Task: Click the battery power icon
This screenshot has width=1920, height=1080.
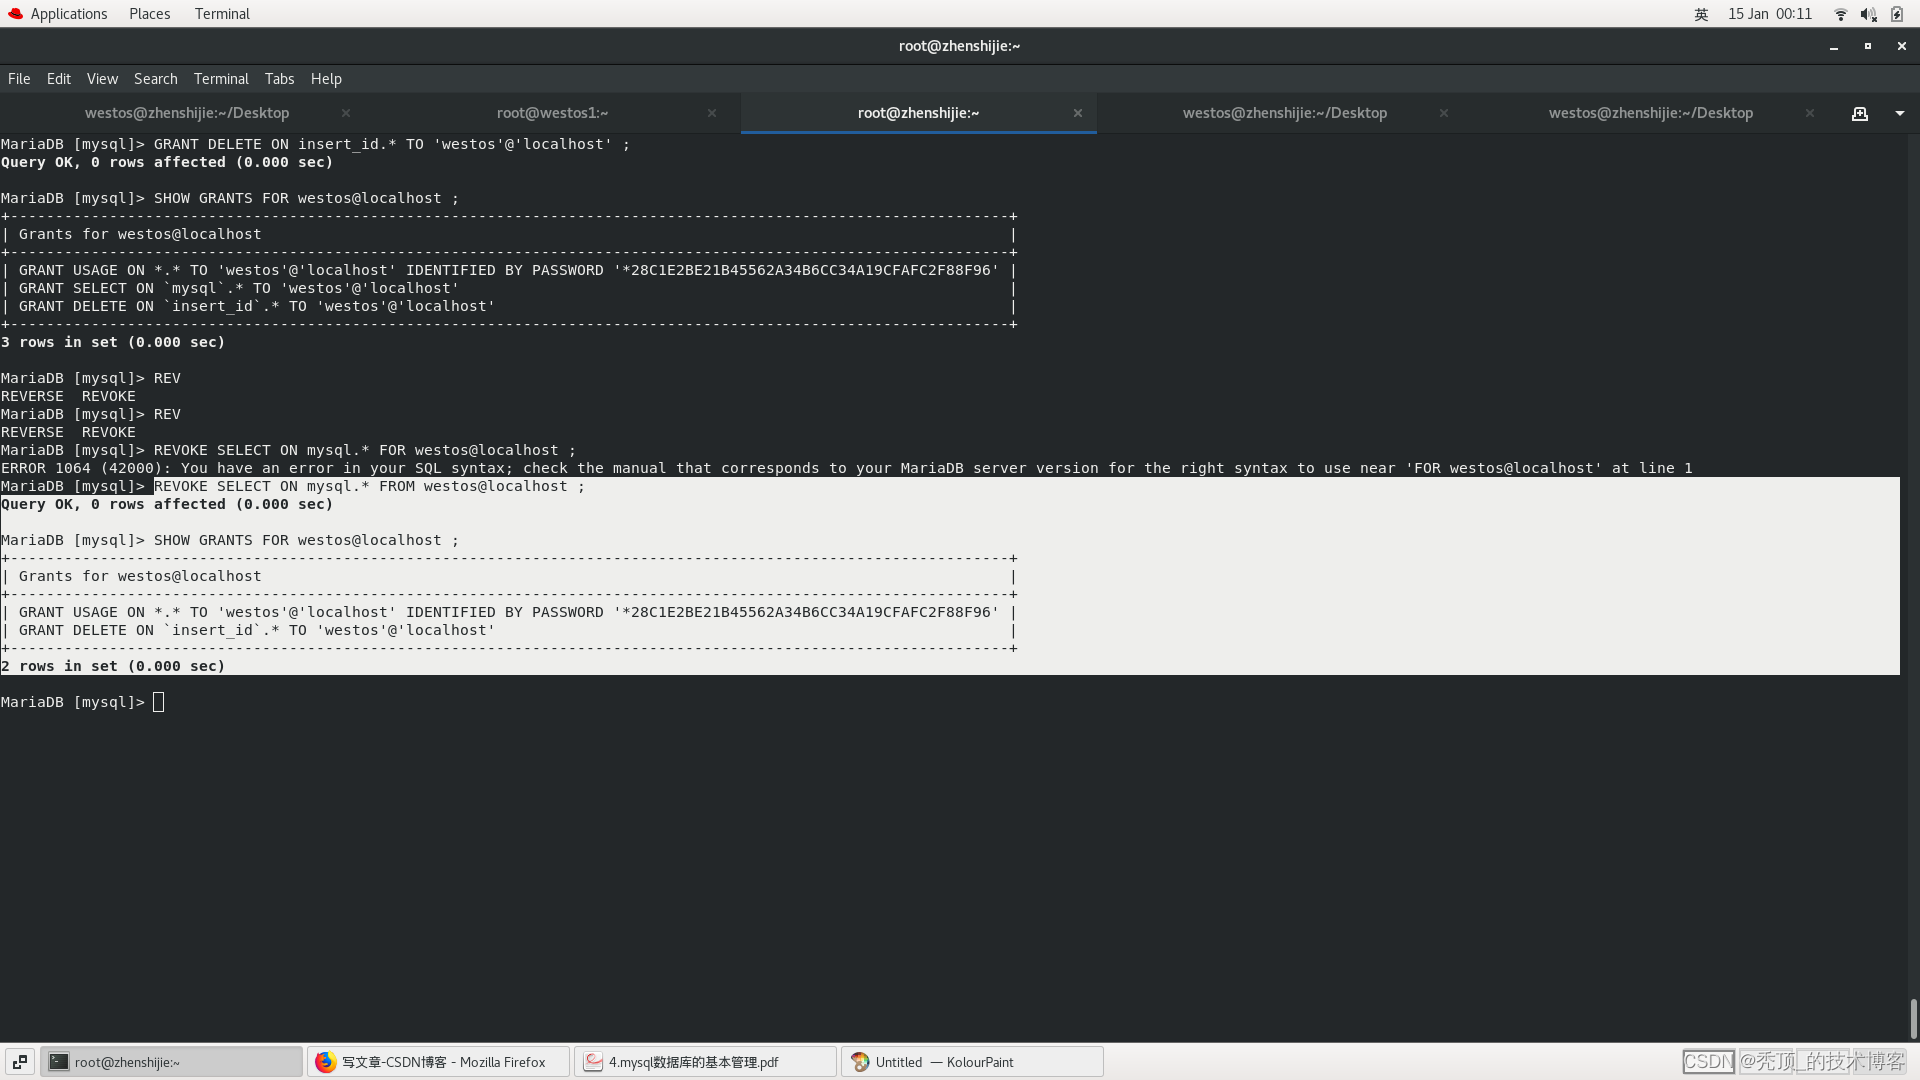Action: point(1897,14)
